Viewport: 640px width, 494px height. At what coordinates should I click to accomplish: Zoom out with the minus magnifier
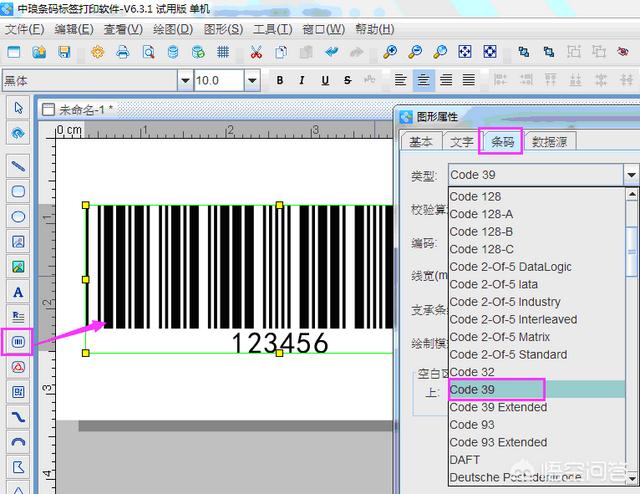click(x=416, y=52)
